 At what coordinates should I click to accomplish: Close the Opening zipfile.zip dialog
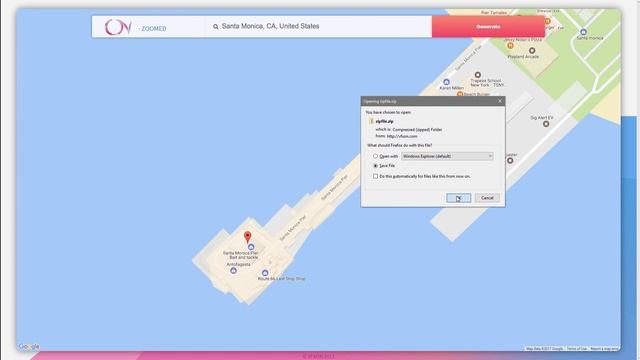tap(500, 101)
